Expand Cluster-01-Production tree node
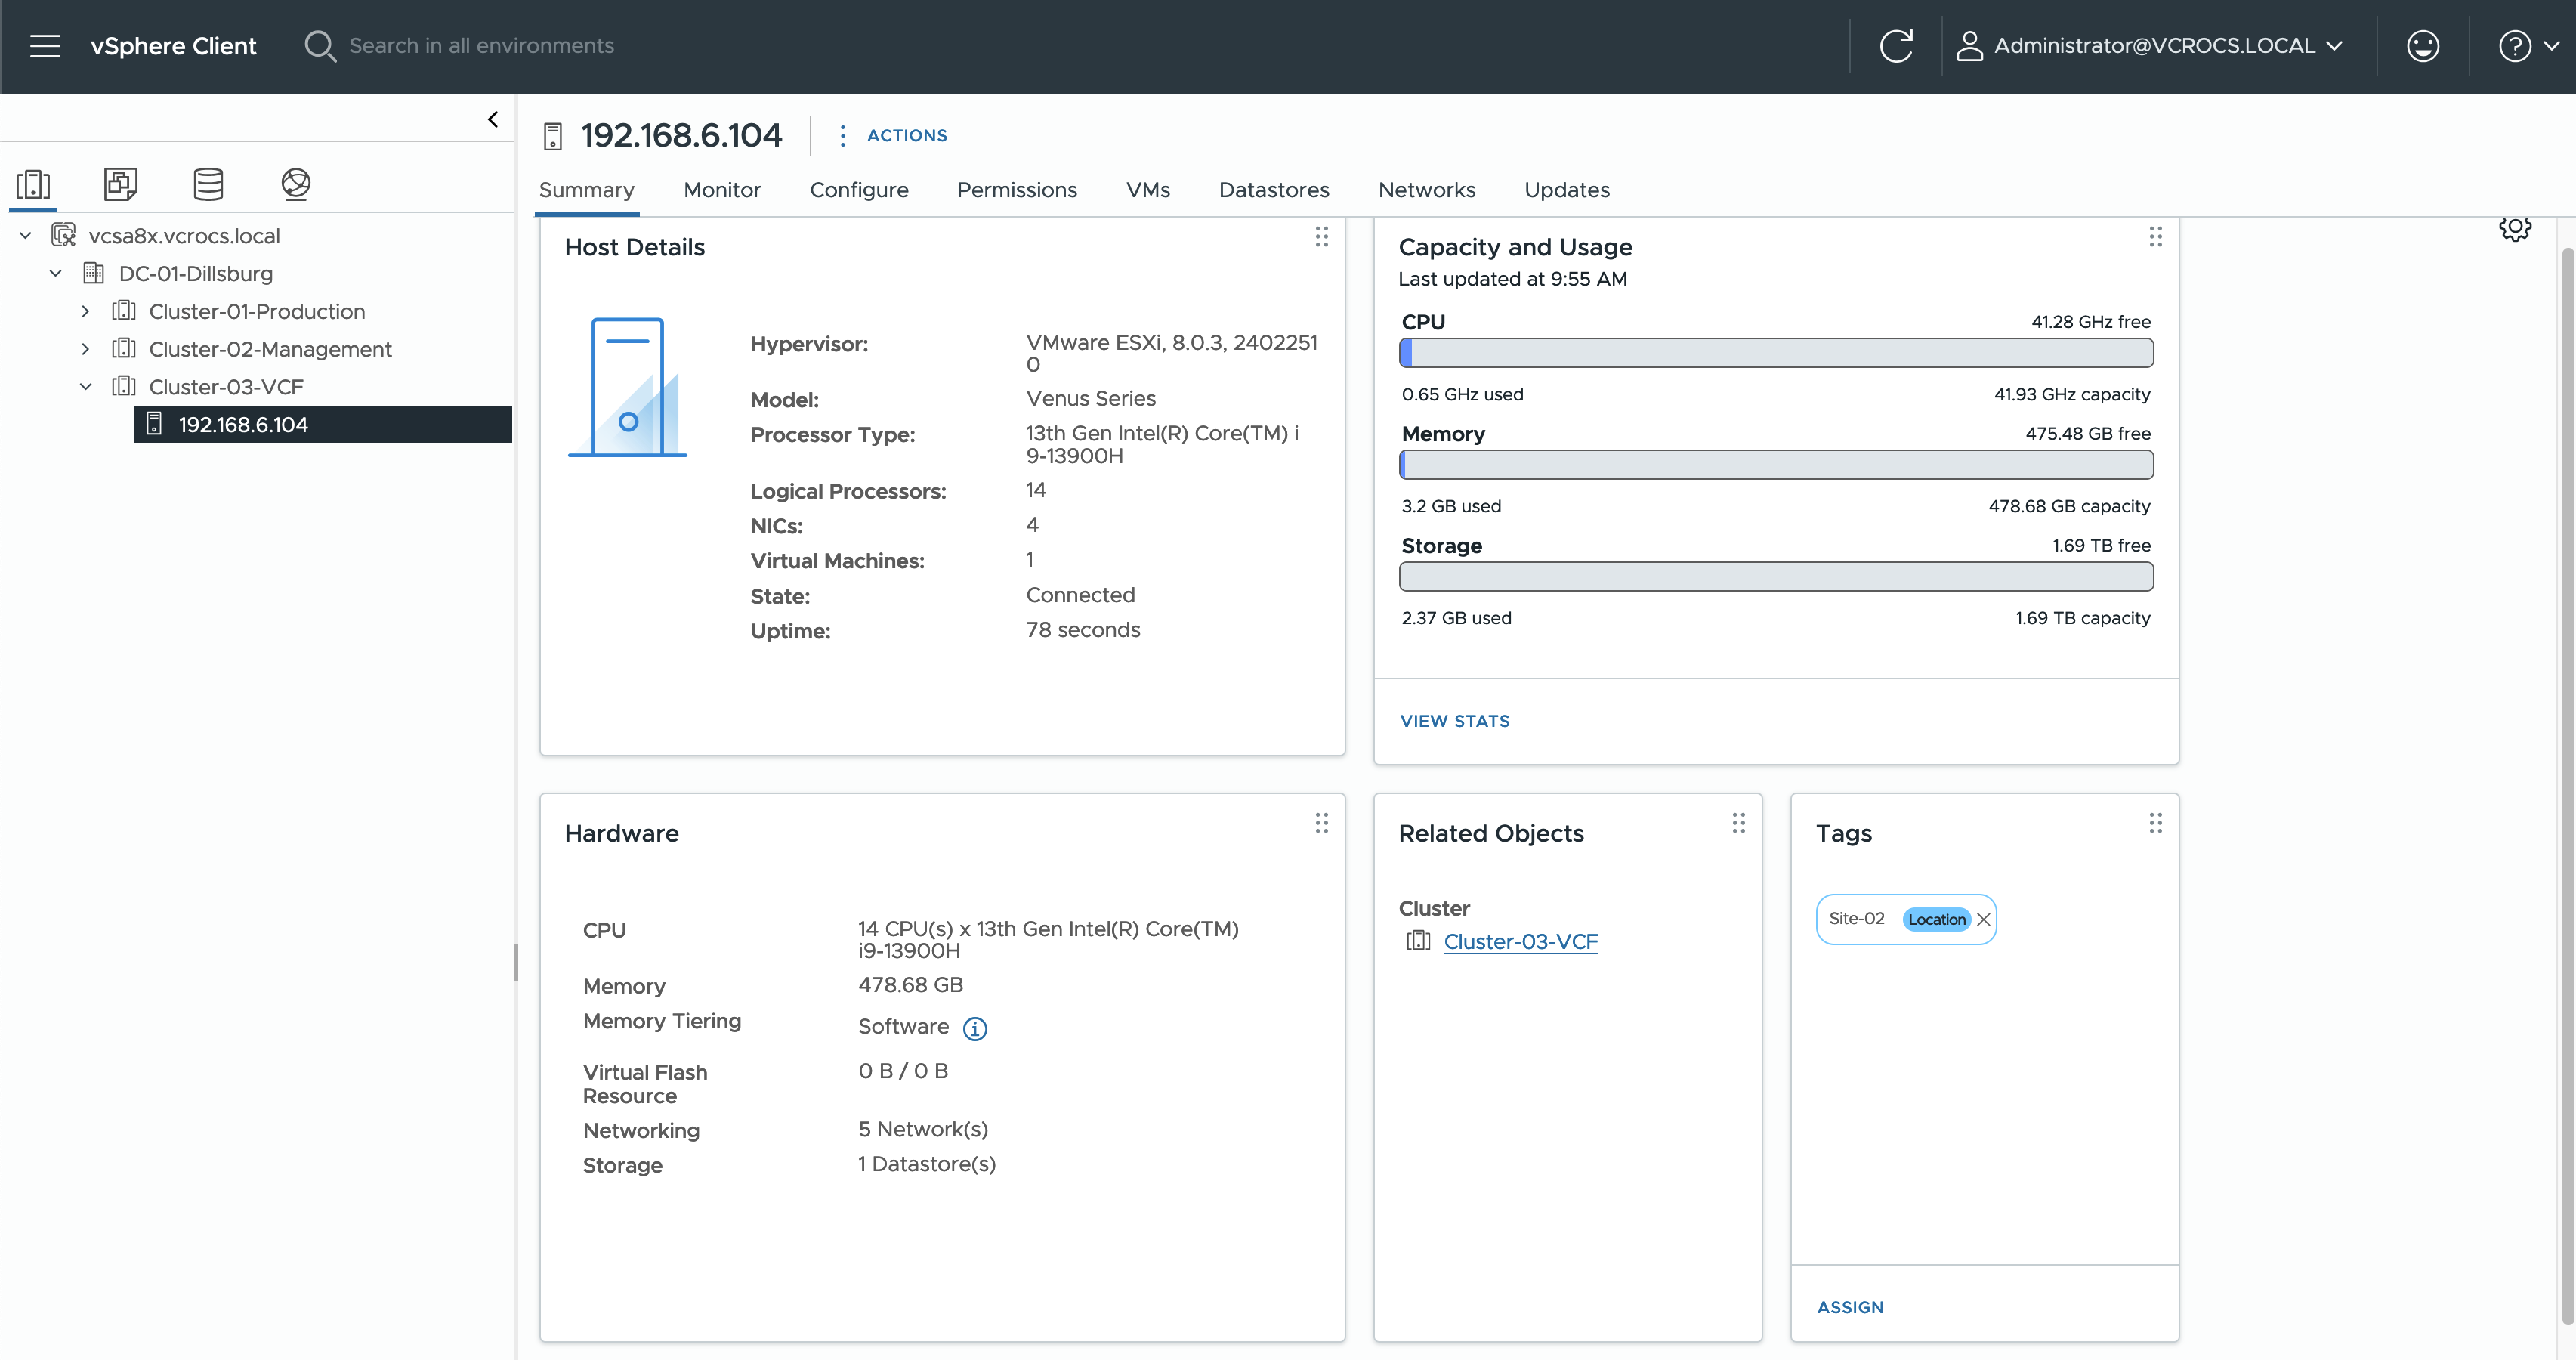This screenshot has width=2576, height=1360. click(x=86, y=312)
